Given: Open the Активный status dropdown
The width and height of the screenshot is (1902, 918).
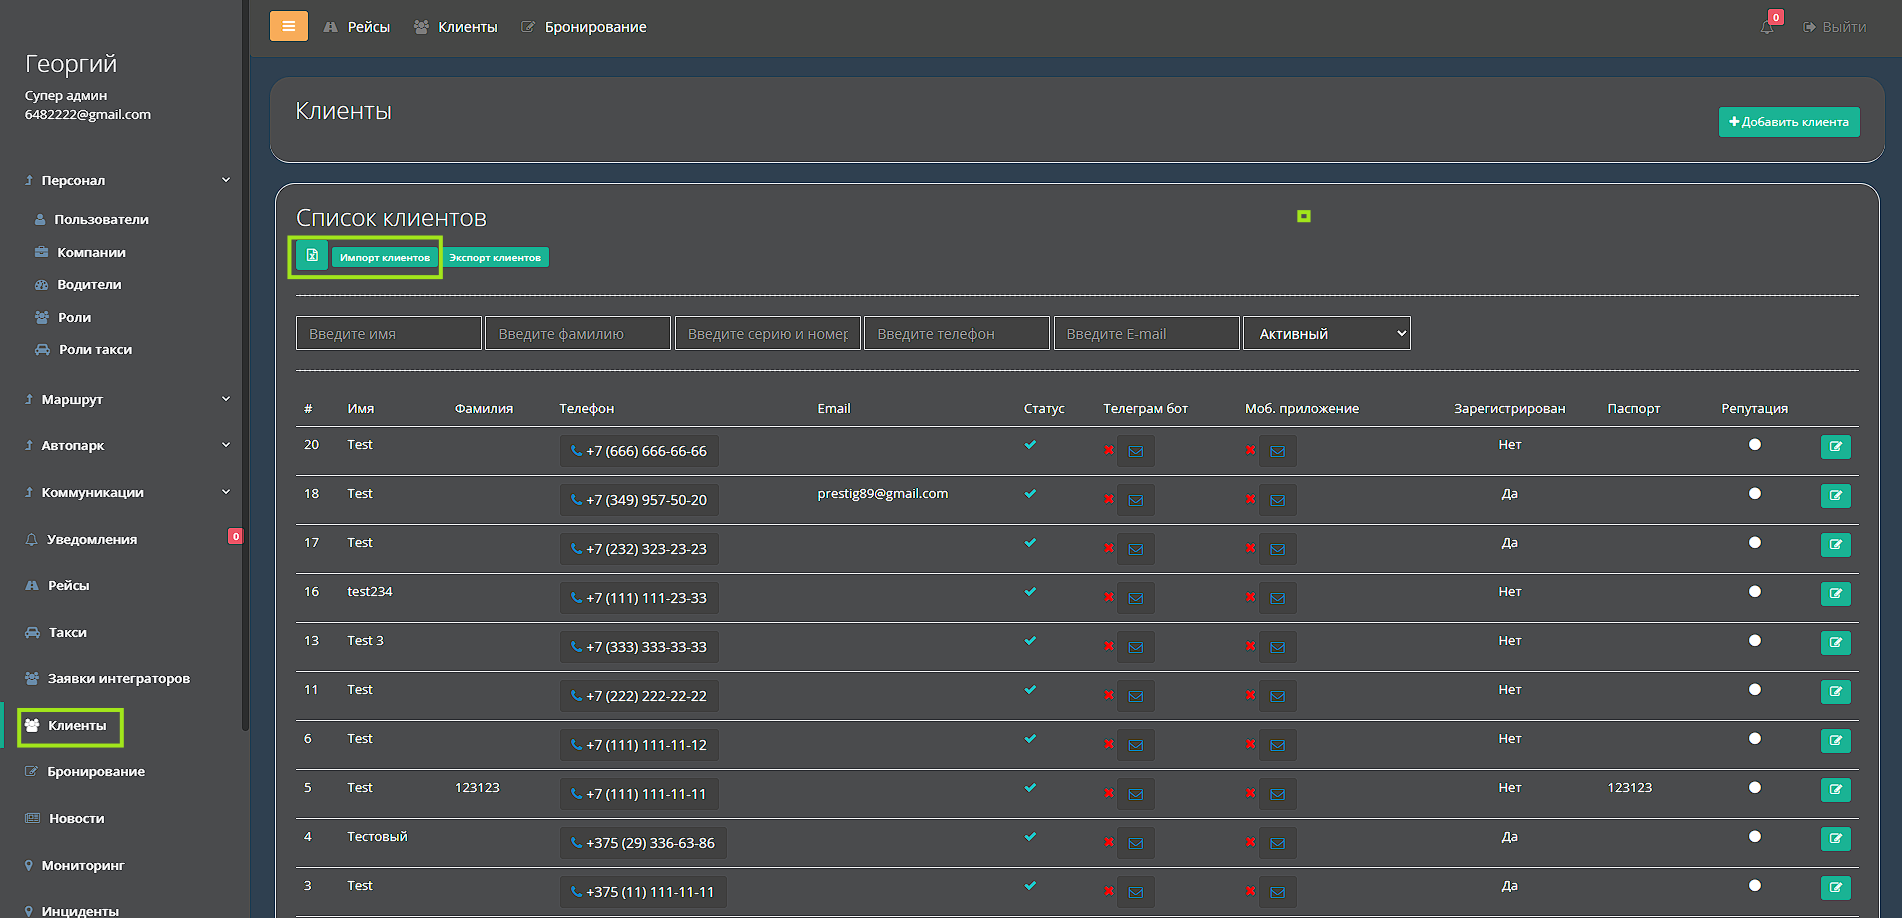Looking at the screenshot, I should (1326, 334).
